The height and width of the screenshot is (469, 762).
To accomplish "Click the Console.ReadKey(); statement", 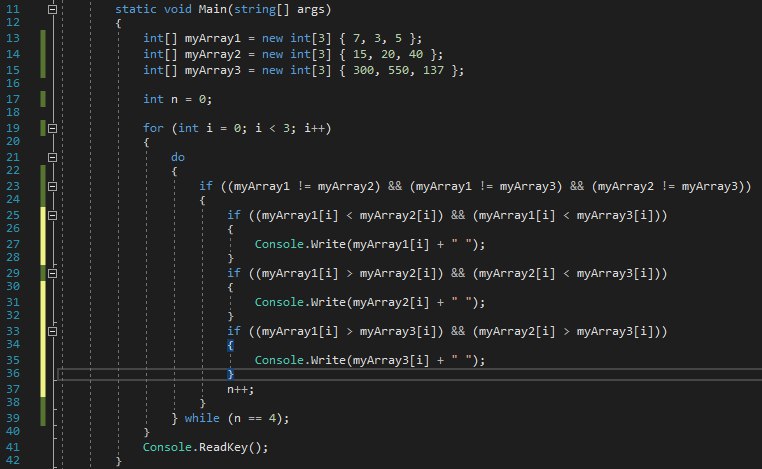I will (205, 447).
